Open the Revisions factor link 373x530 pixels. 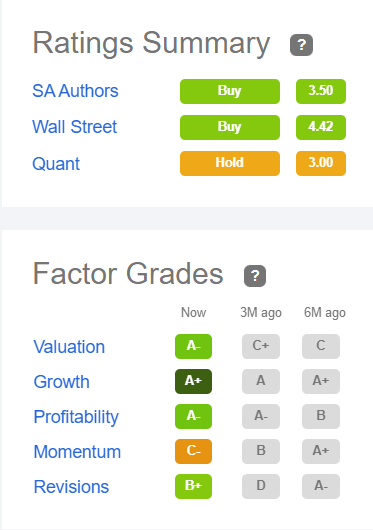(x=71, y=487)
